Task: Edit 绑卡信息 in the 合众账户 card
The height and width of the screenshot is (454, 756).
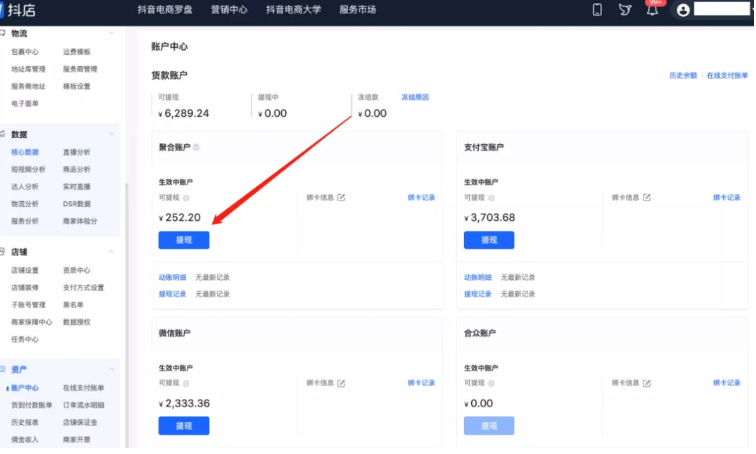Action: click(647, 384)
